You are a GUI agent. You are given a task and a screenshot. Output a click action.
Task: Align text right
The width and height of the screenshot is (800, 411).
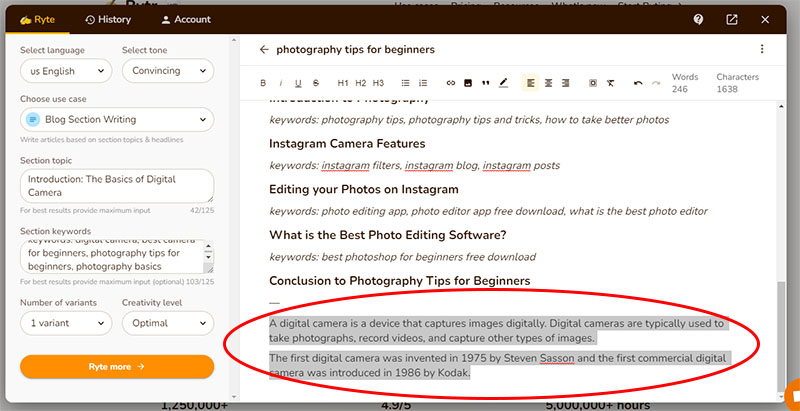(x=565, y=83)
